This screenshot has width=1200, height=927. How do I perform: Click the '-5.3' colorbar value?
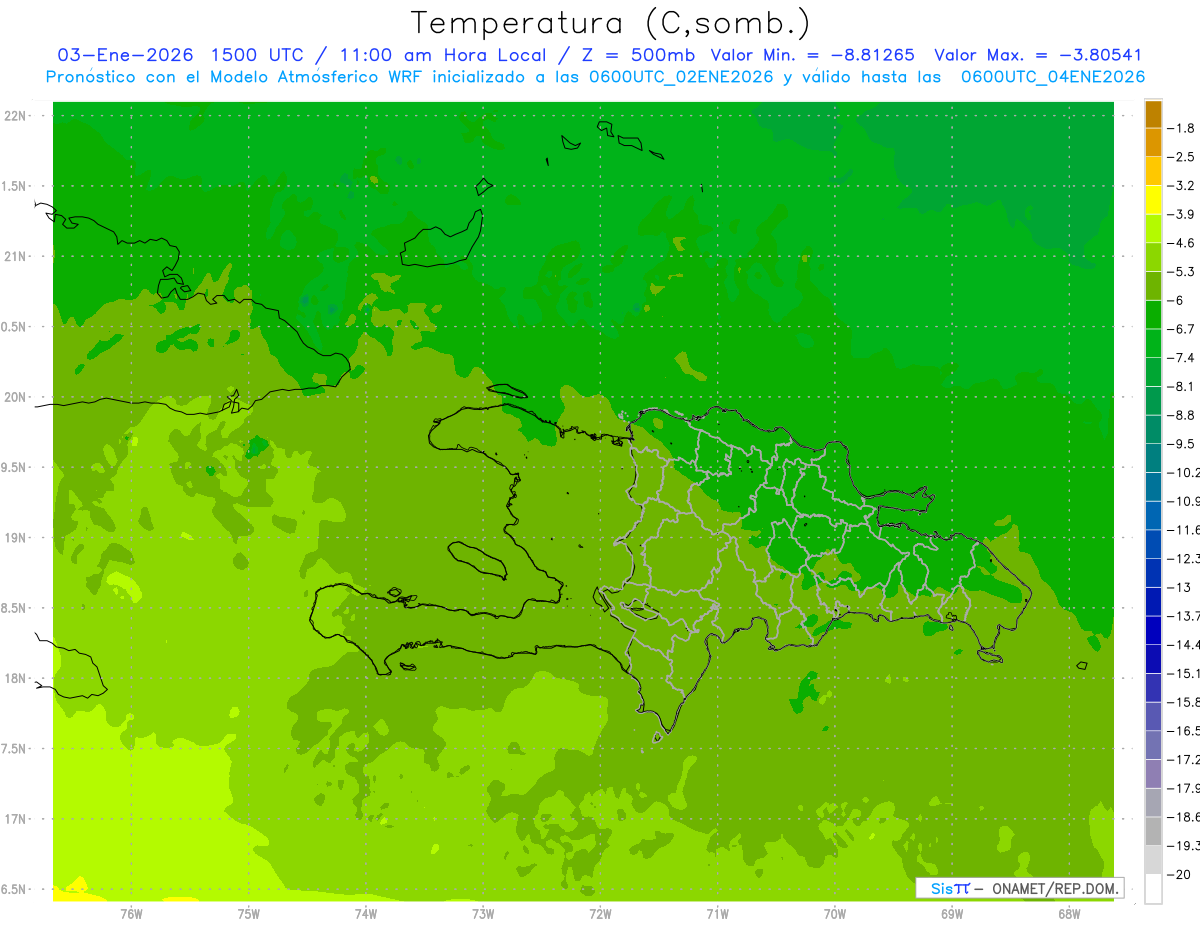click(1182, 272)
